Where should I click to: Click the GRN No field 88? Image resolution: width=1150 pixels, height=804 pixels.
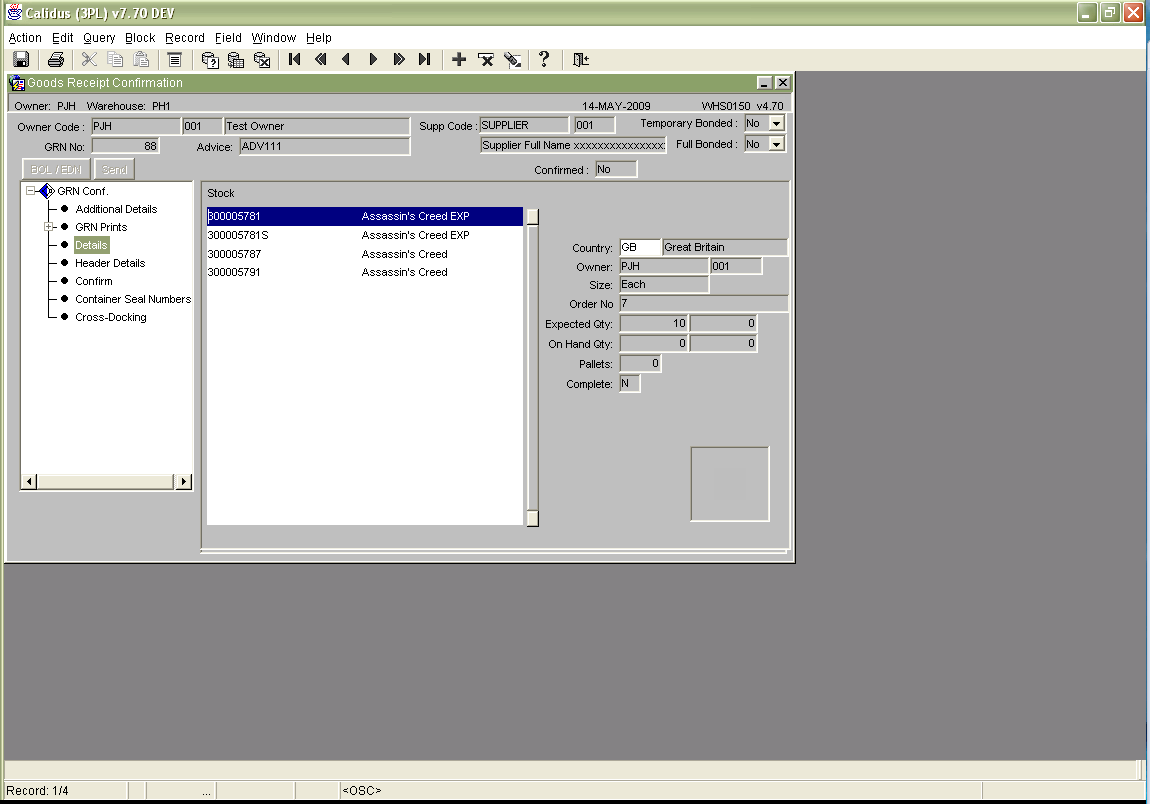coord(125,146)
